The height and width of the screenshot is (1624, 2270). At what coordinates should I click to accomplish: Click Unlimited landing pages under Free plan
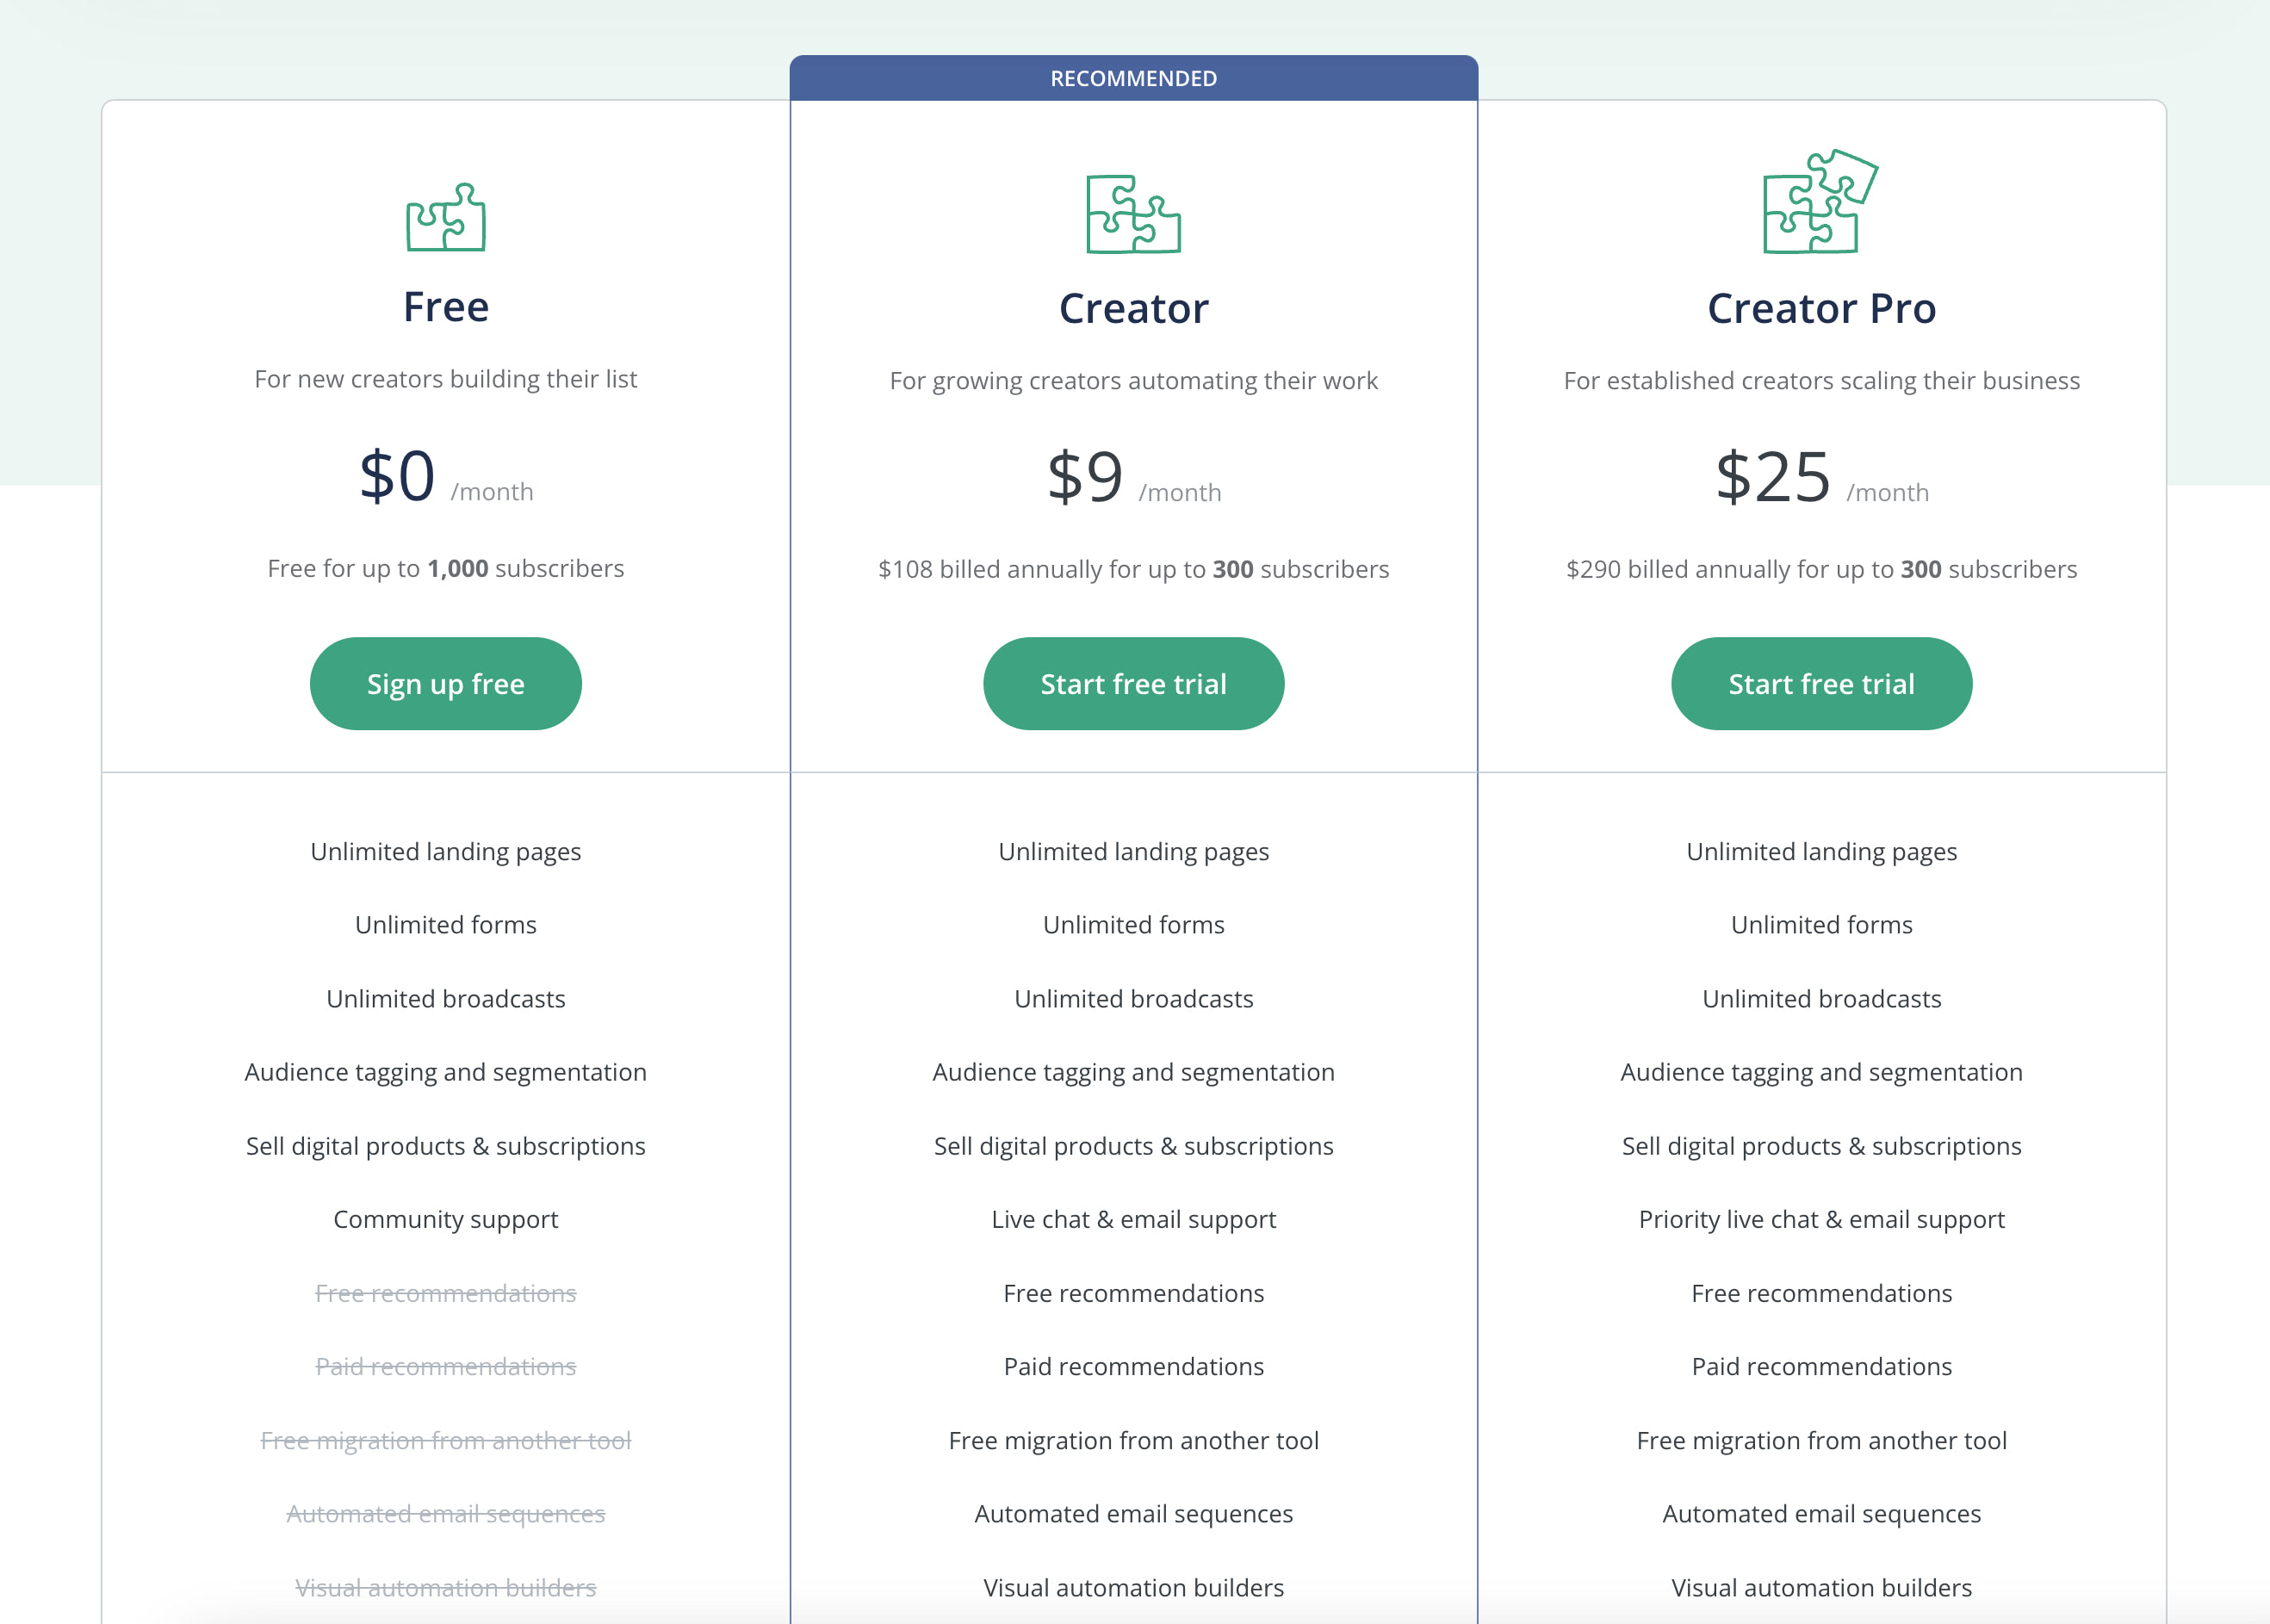click(x=444, y=851)
